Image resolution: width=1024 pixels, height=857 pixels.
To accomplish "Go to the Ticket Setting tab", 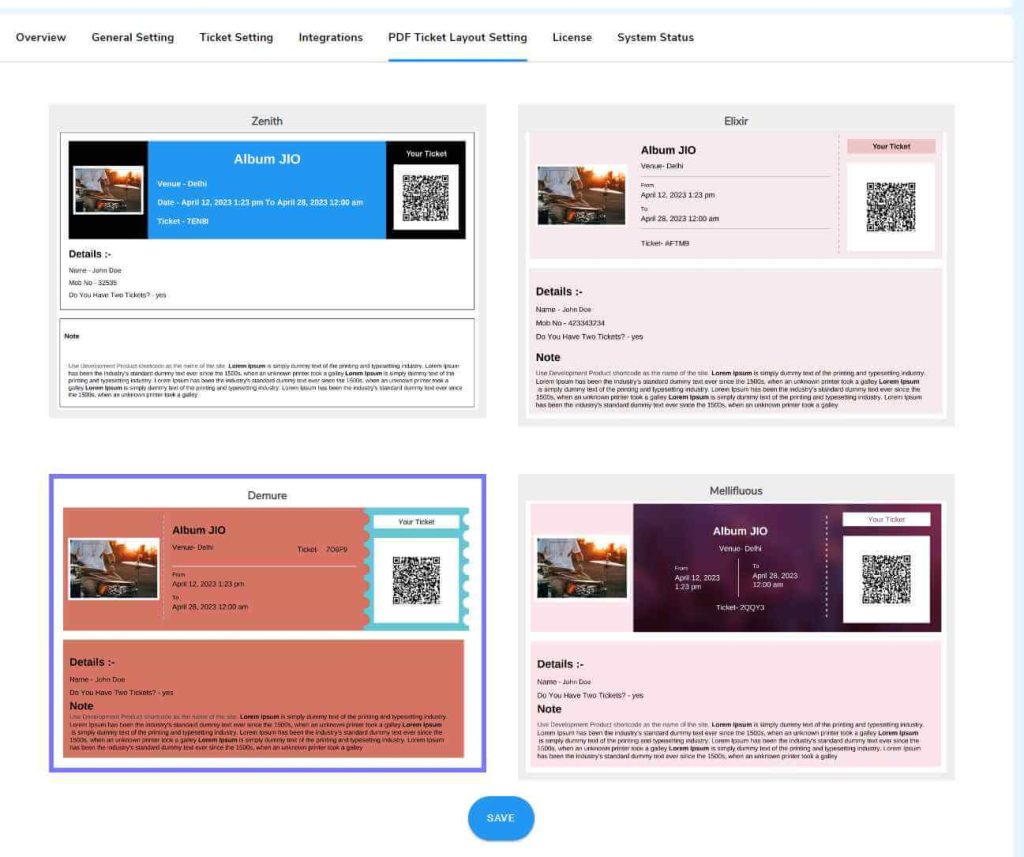I will click(235, 37).
